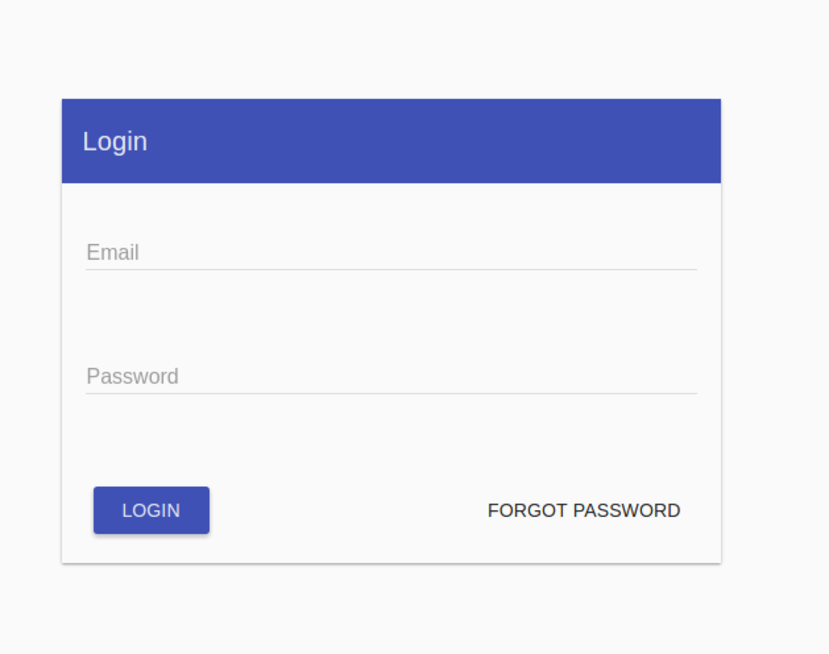The width and height of the screenshot is (829, 654).
Task: Click FORGOT PASSWORD to recover account
Action: pos(583,510)
